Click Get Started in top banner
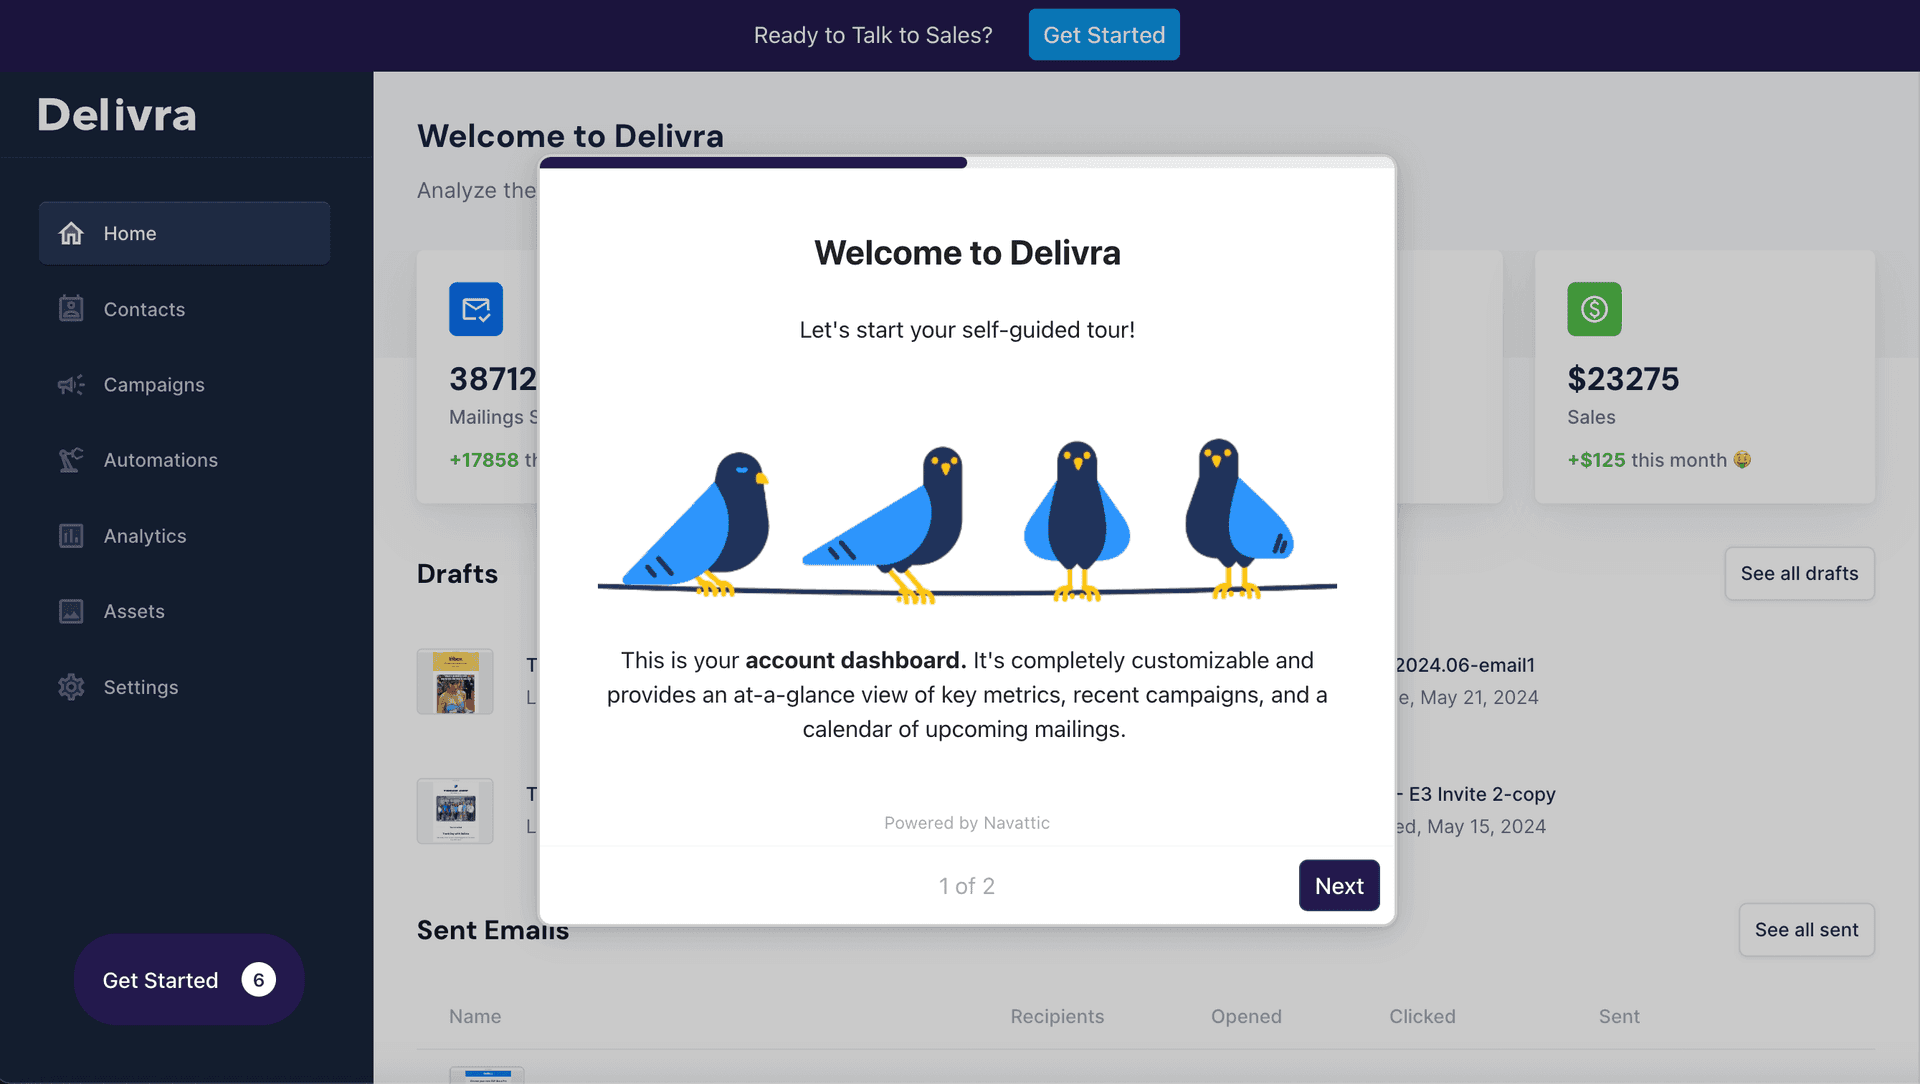The width and height of the screenshot is (1920, 1084). 1104,35
